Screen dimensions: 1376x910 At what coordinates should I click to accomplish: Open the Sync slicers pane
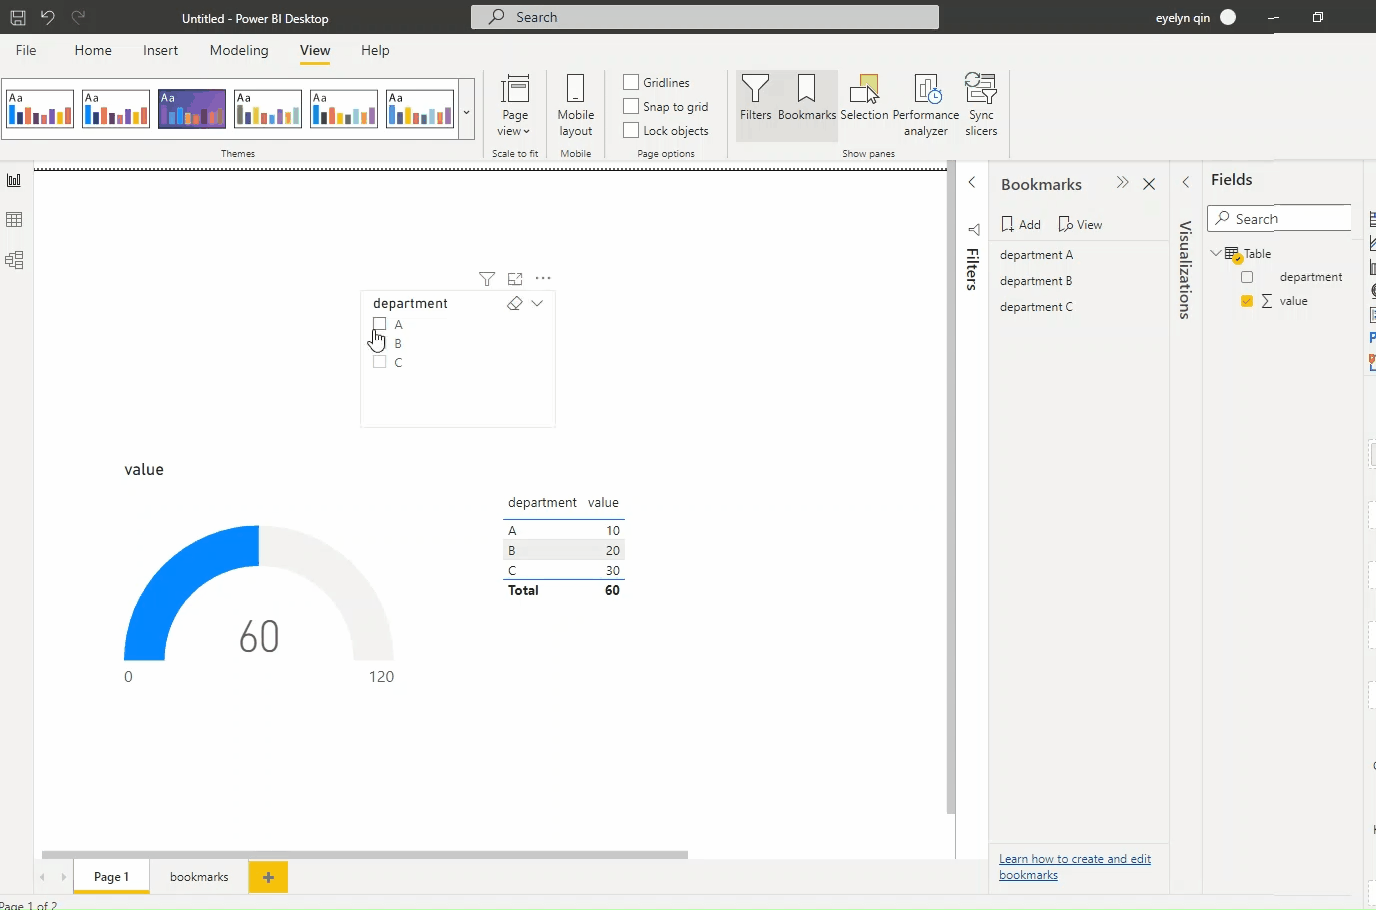point(981,106)
